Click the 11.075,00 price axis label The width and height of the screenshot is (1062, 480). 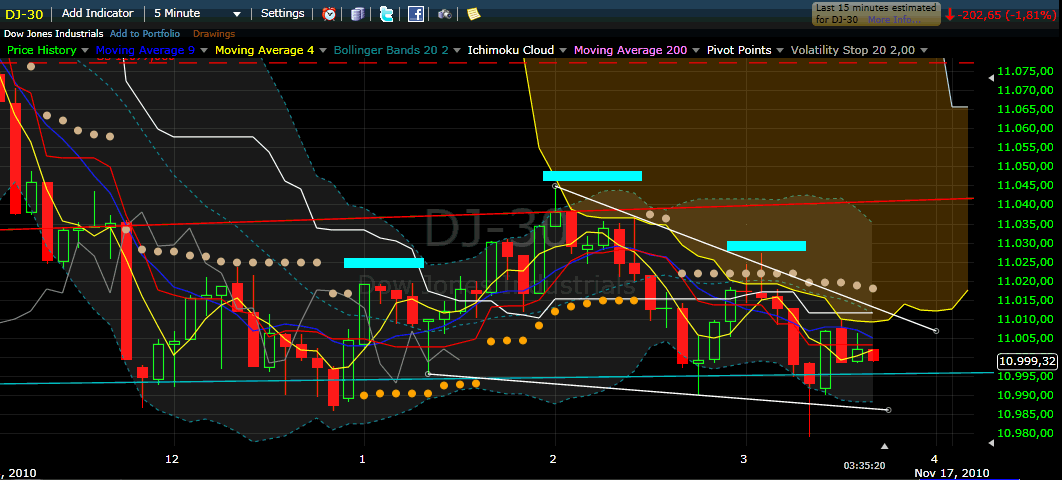click(x=1025, y=71)
